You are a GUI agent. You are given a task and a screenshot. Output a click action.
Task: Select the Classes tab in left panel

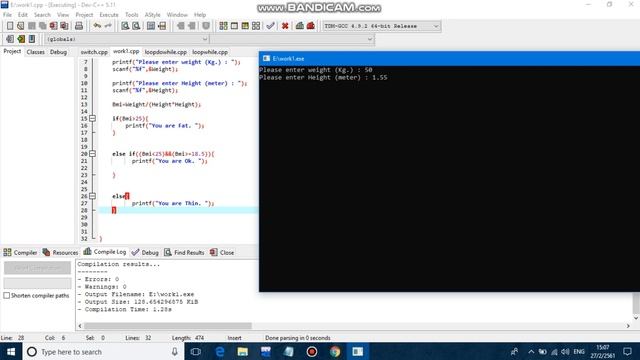coord(36,52)
